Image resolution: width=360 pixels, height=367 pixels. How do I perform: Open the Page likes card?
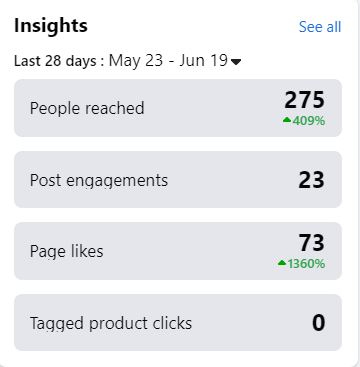point(178,251)
